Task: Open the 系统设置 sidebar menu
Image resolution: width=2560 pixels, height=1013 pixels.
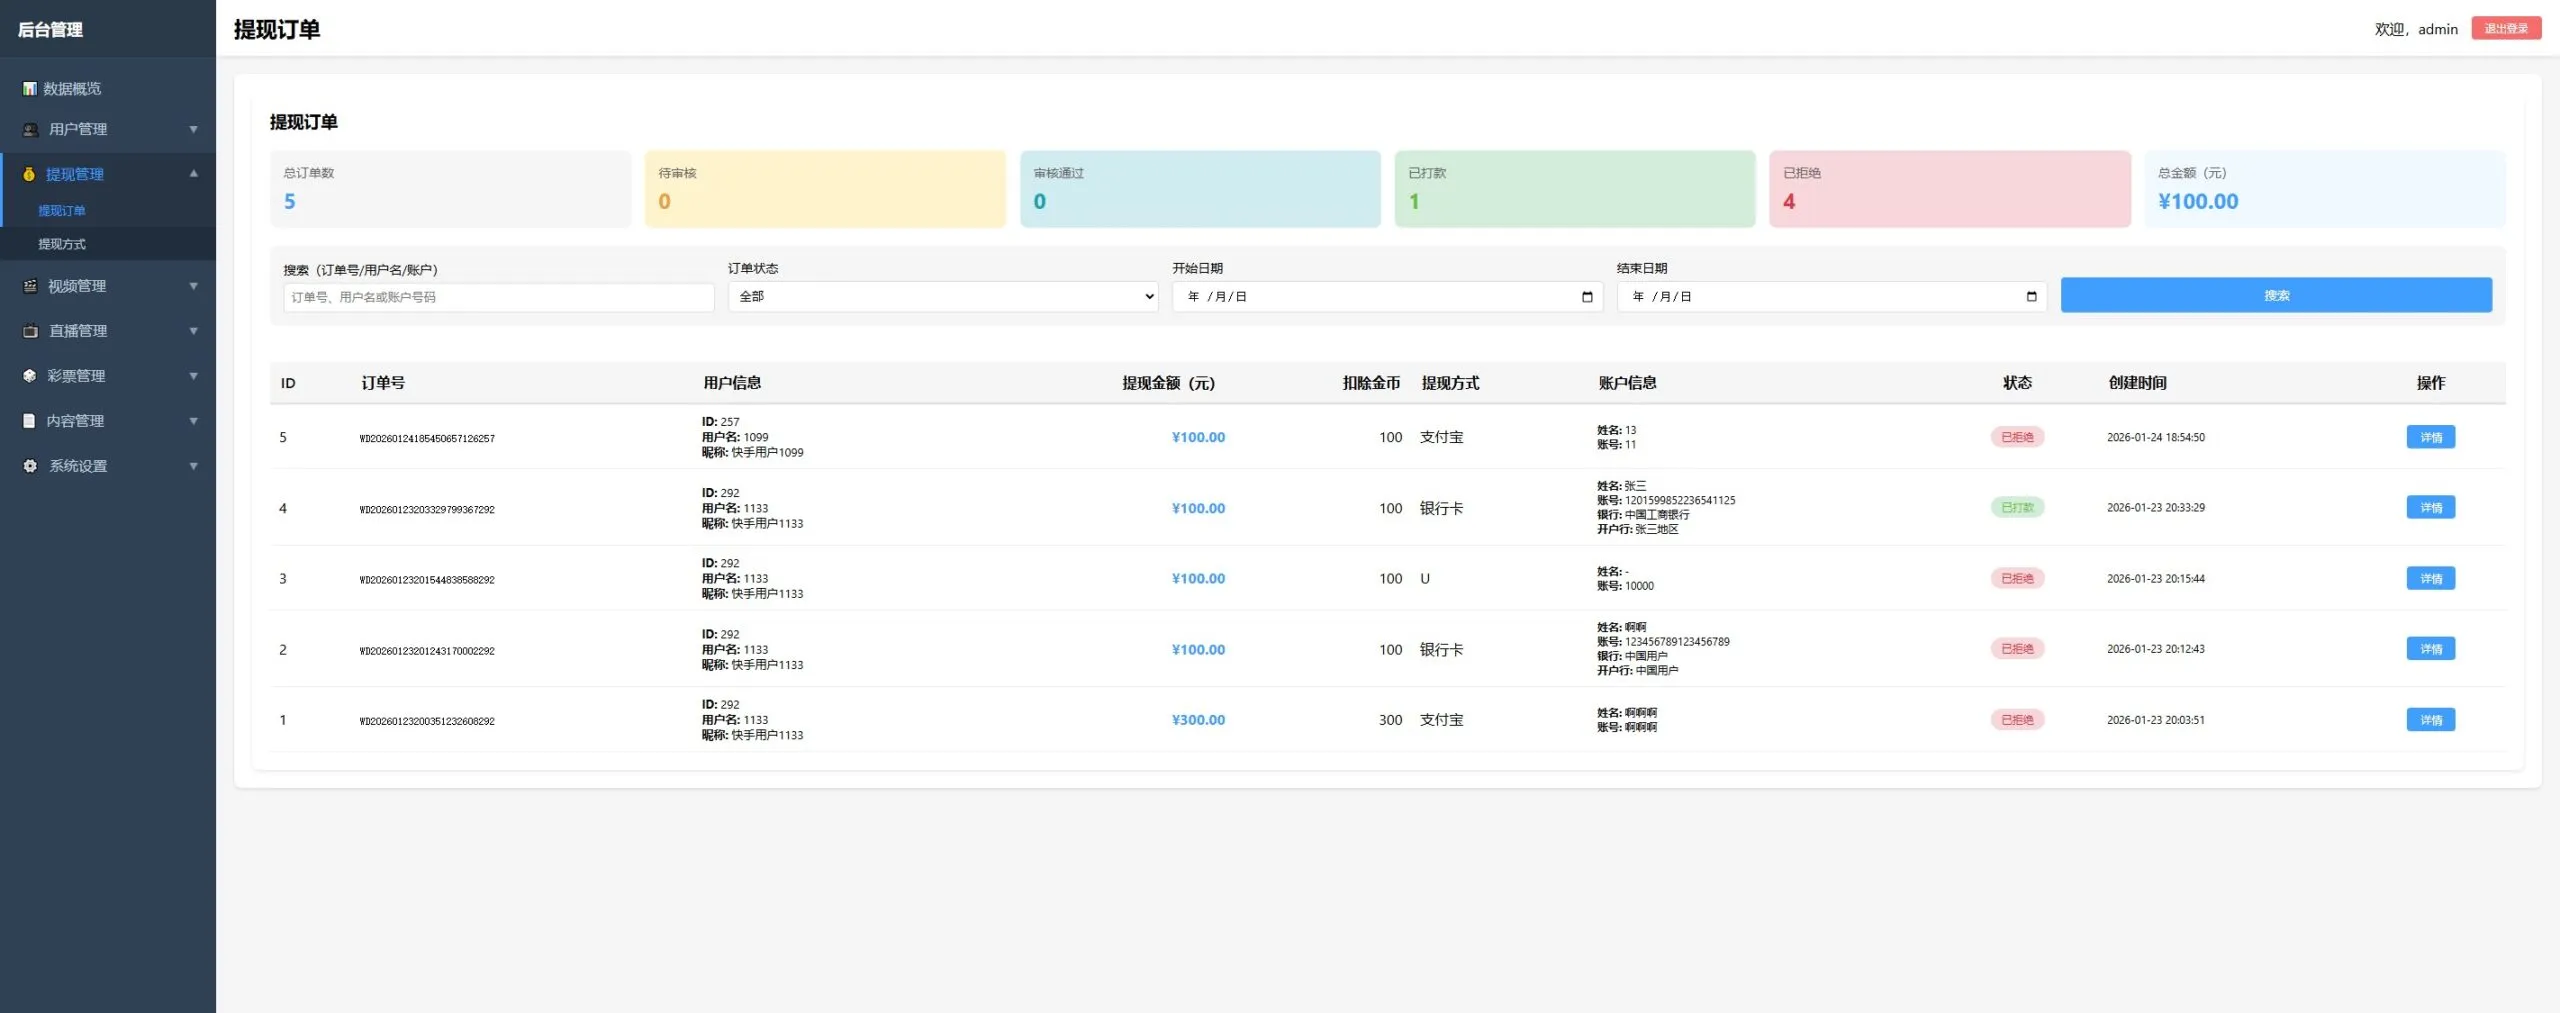Action: point(108,466)
